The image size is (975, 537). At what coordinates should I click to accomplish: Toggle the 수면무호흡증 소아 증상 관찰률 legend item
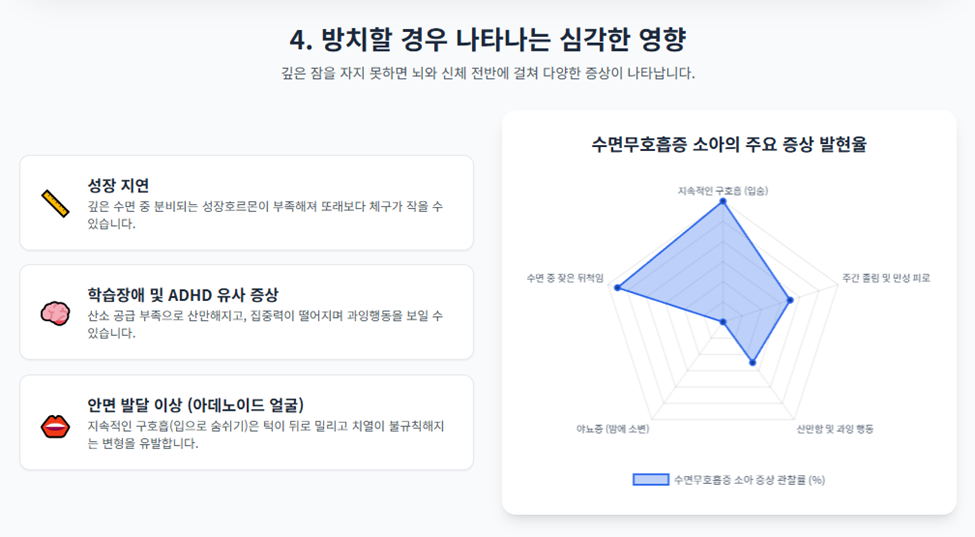coord(728,480)
